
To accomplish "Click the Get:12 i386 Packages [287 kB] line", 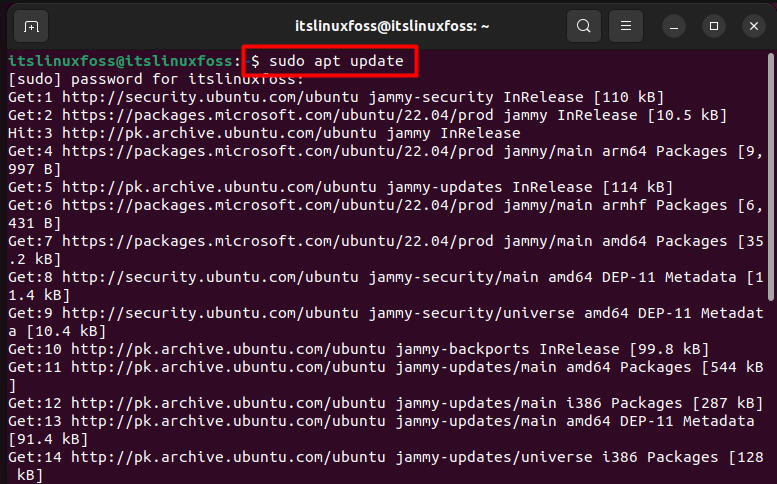I will [386, 403].
